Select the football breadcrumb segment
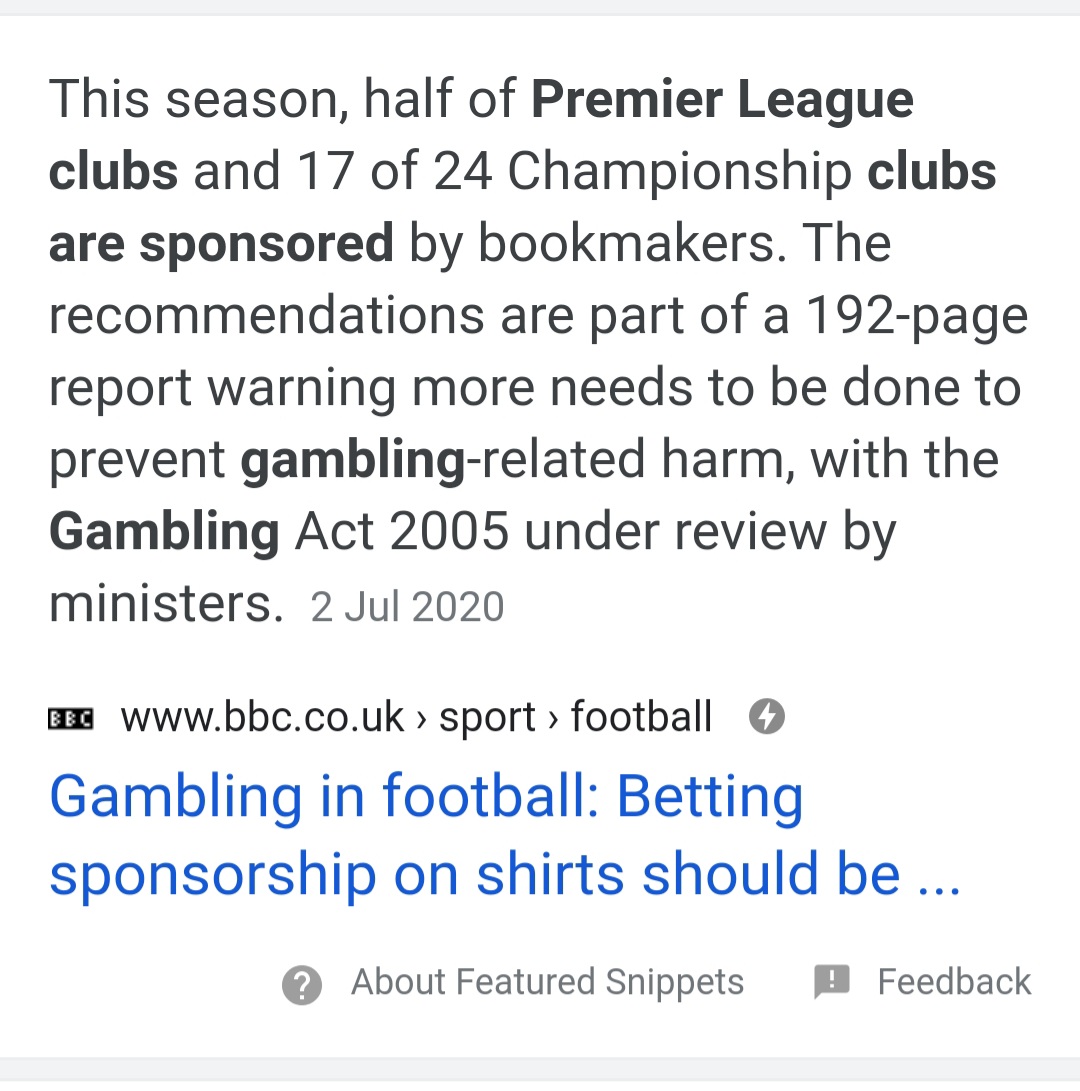This screenshot has height=1091, width=1080. [641, 717]
